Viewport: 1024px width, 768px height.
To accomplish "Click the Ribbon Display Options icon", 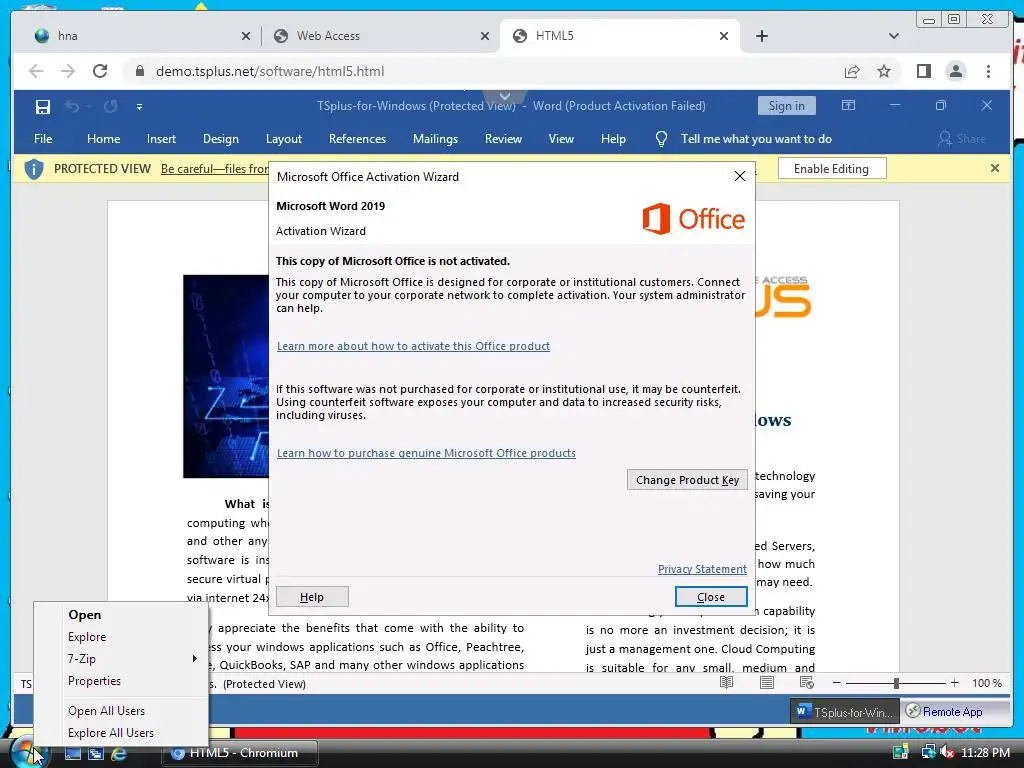I will coord(848,105).
